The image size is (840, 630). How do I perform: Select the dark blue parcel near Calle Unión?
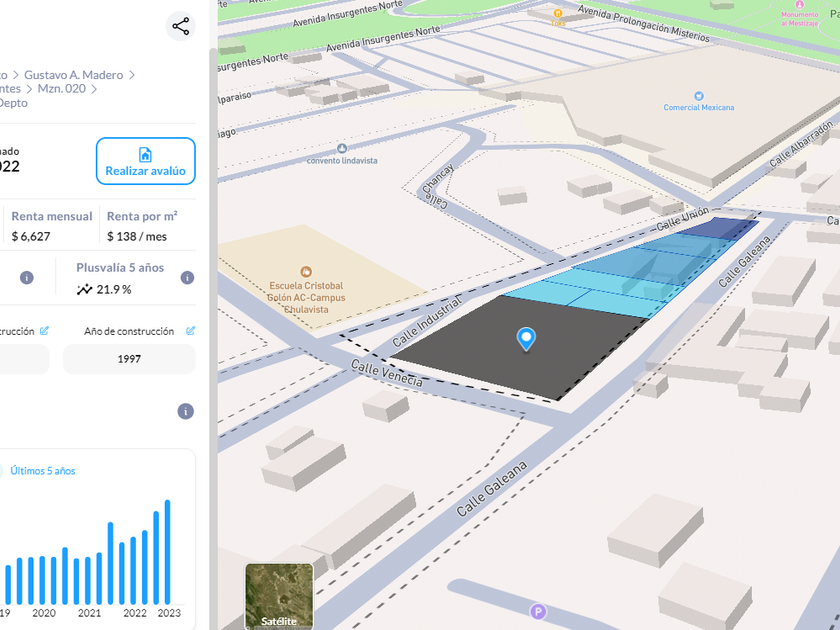click(718, 228)
